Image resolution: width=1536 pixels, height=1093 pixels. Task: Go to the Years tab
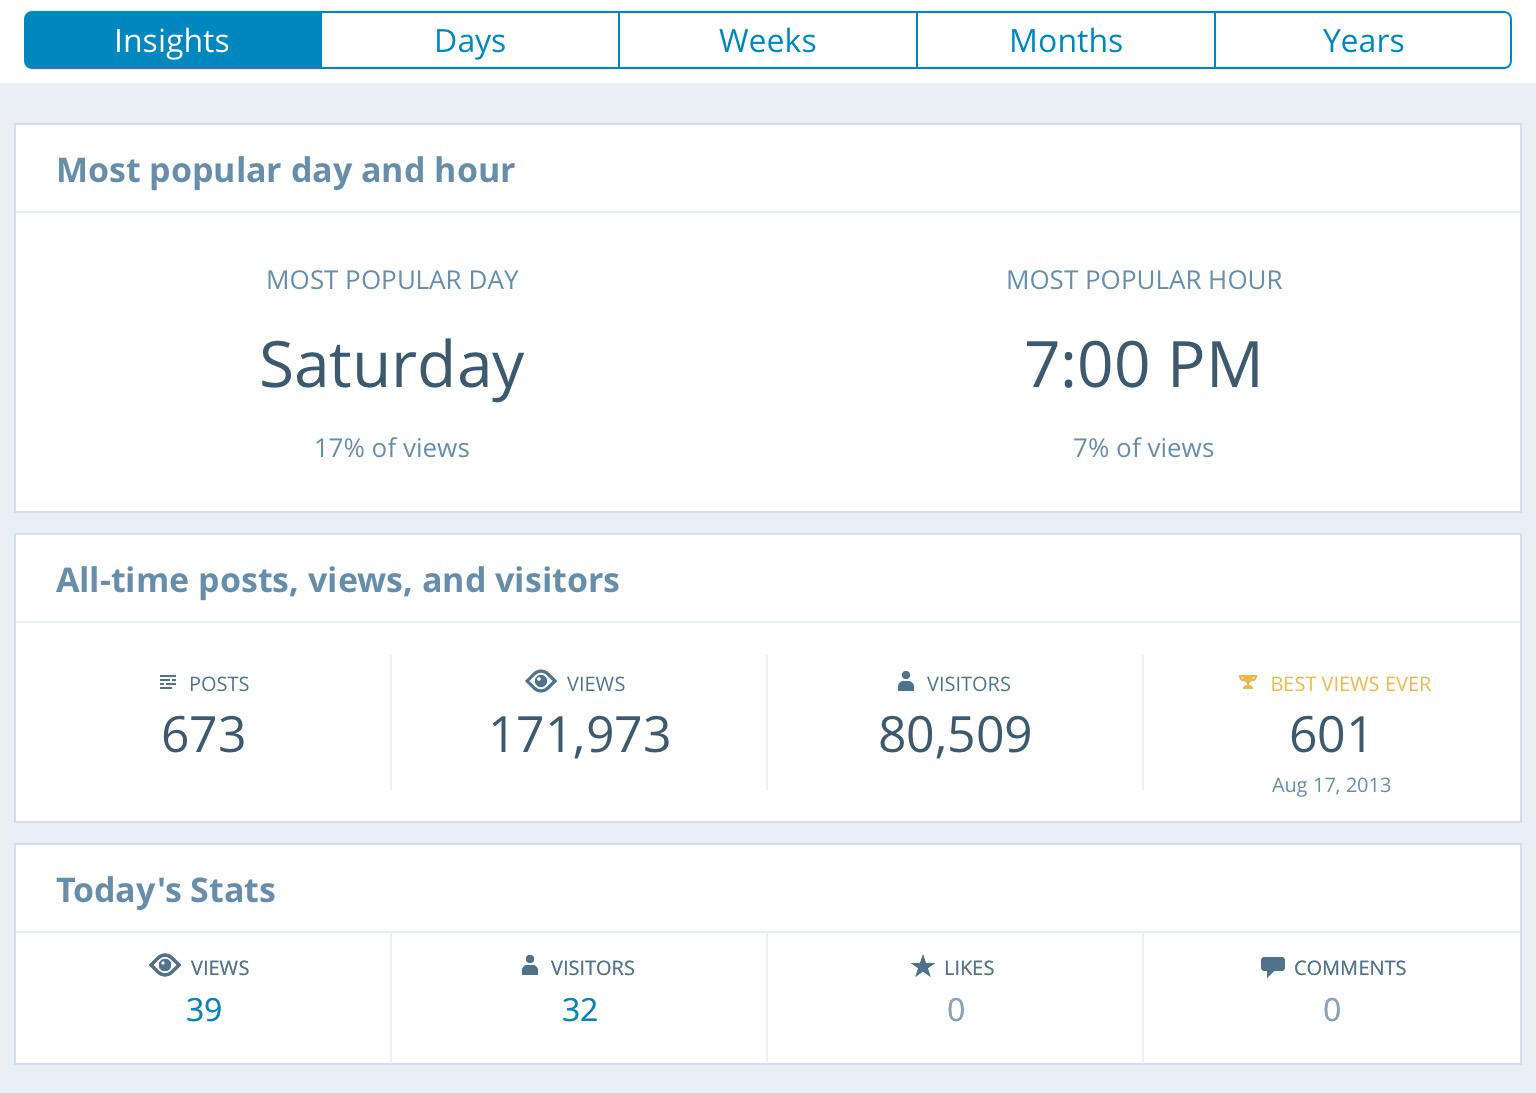point(1363,41)
